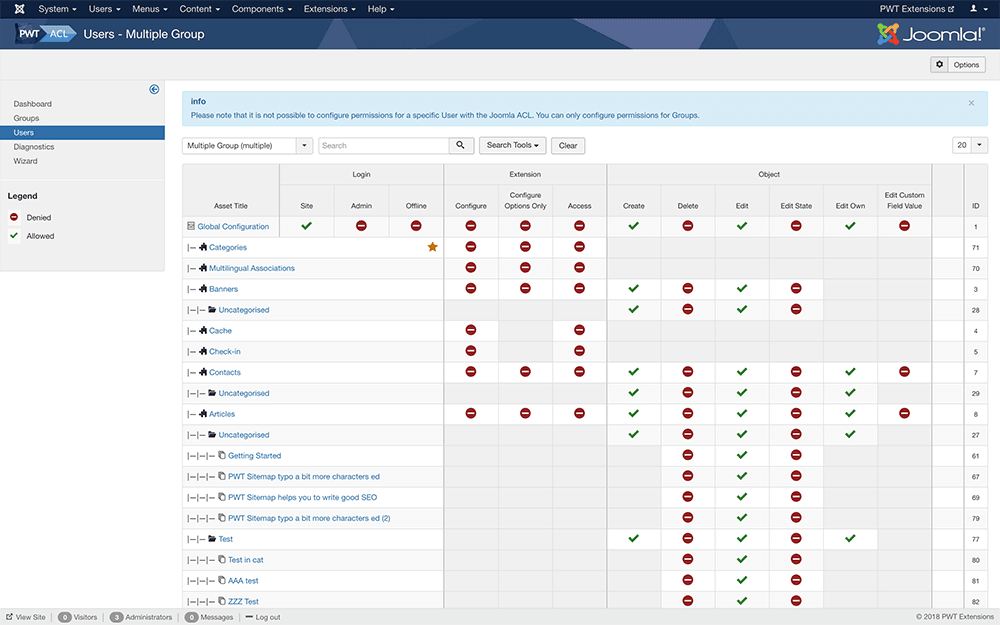Click the Banners component icon
The height and width of the screenshot is (625, 1000).
point(203,288)
